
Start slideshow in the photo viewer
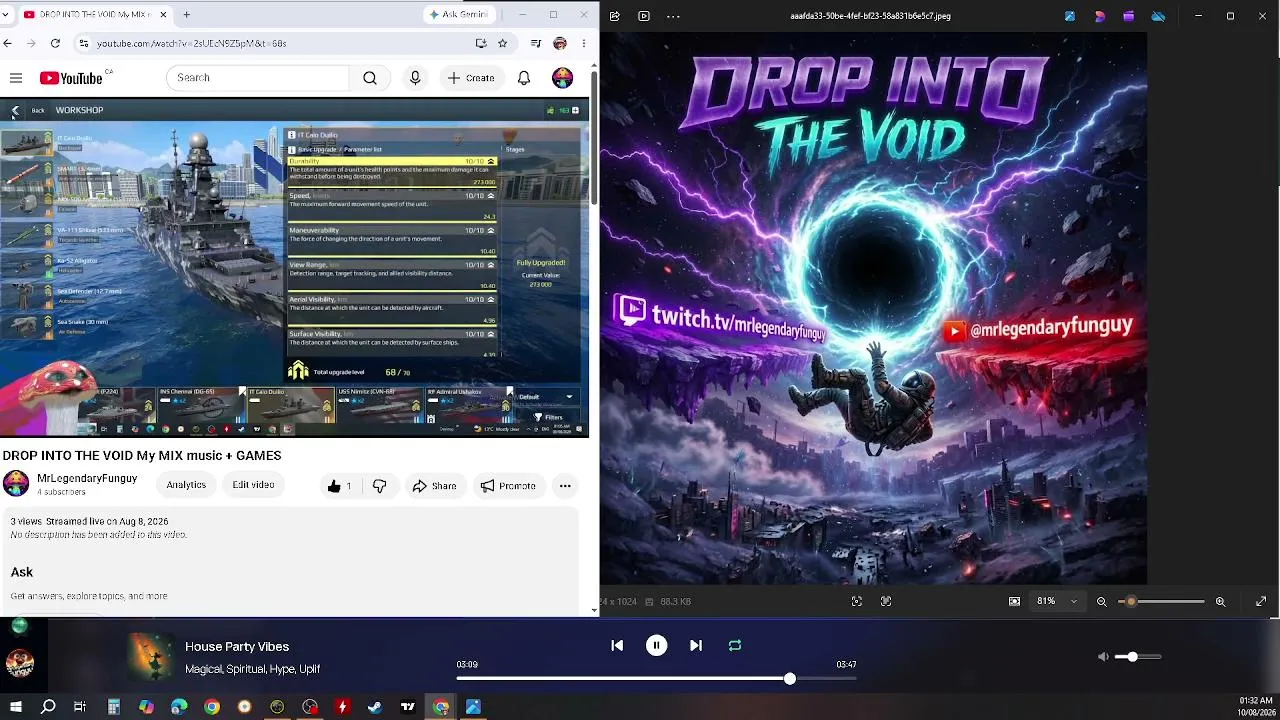coord(644,16)
